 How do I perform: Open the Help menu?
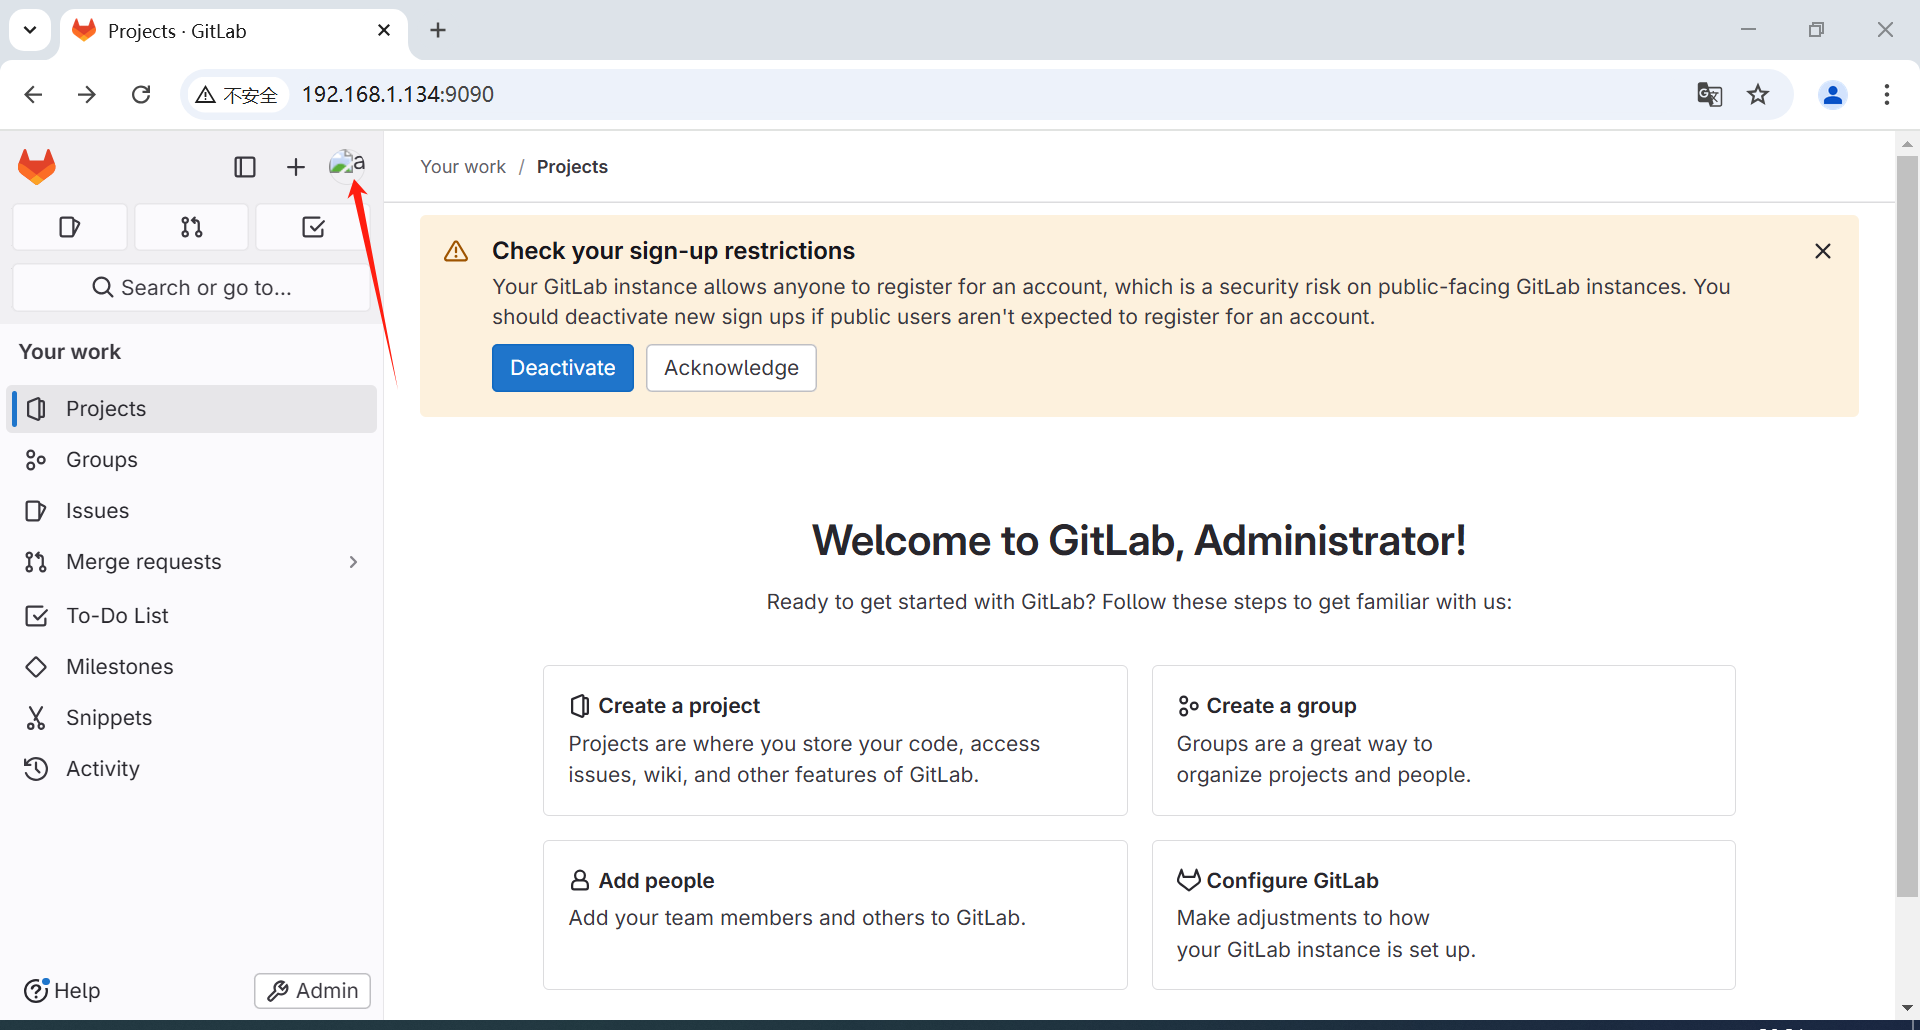(62, 990)
